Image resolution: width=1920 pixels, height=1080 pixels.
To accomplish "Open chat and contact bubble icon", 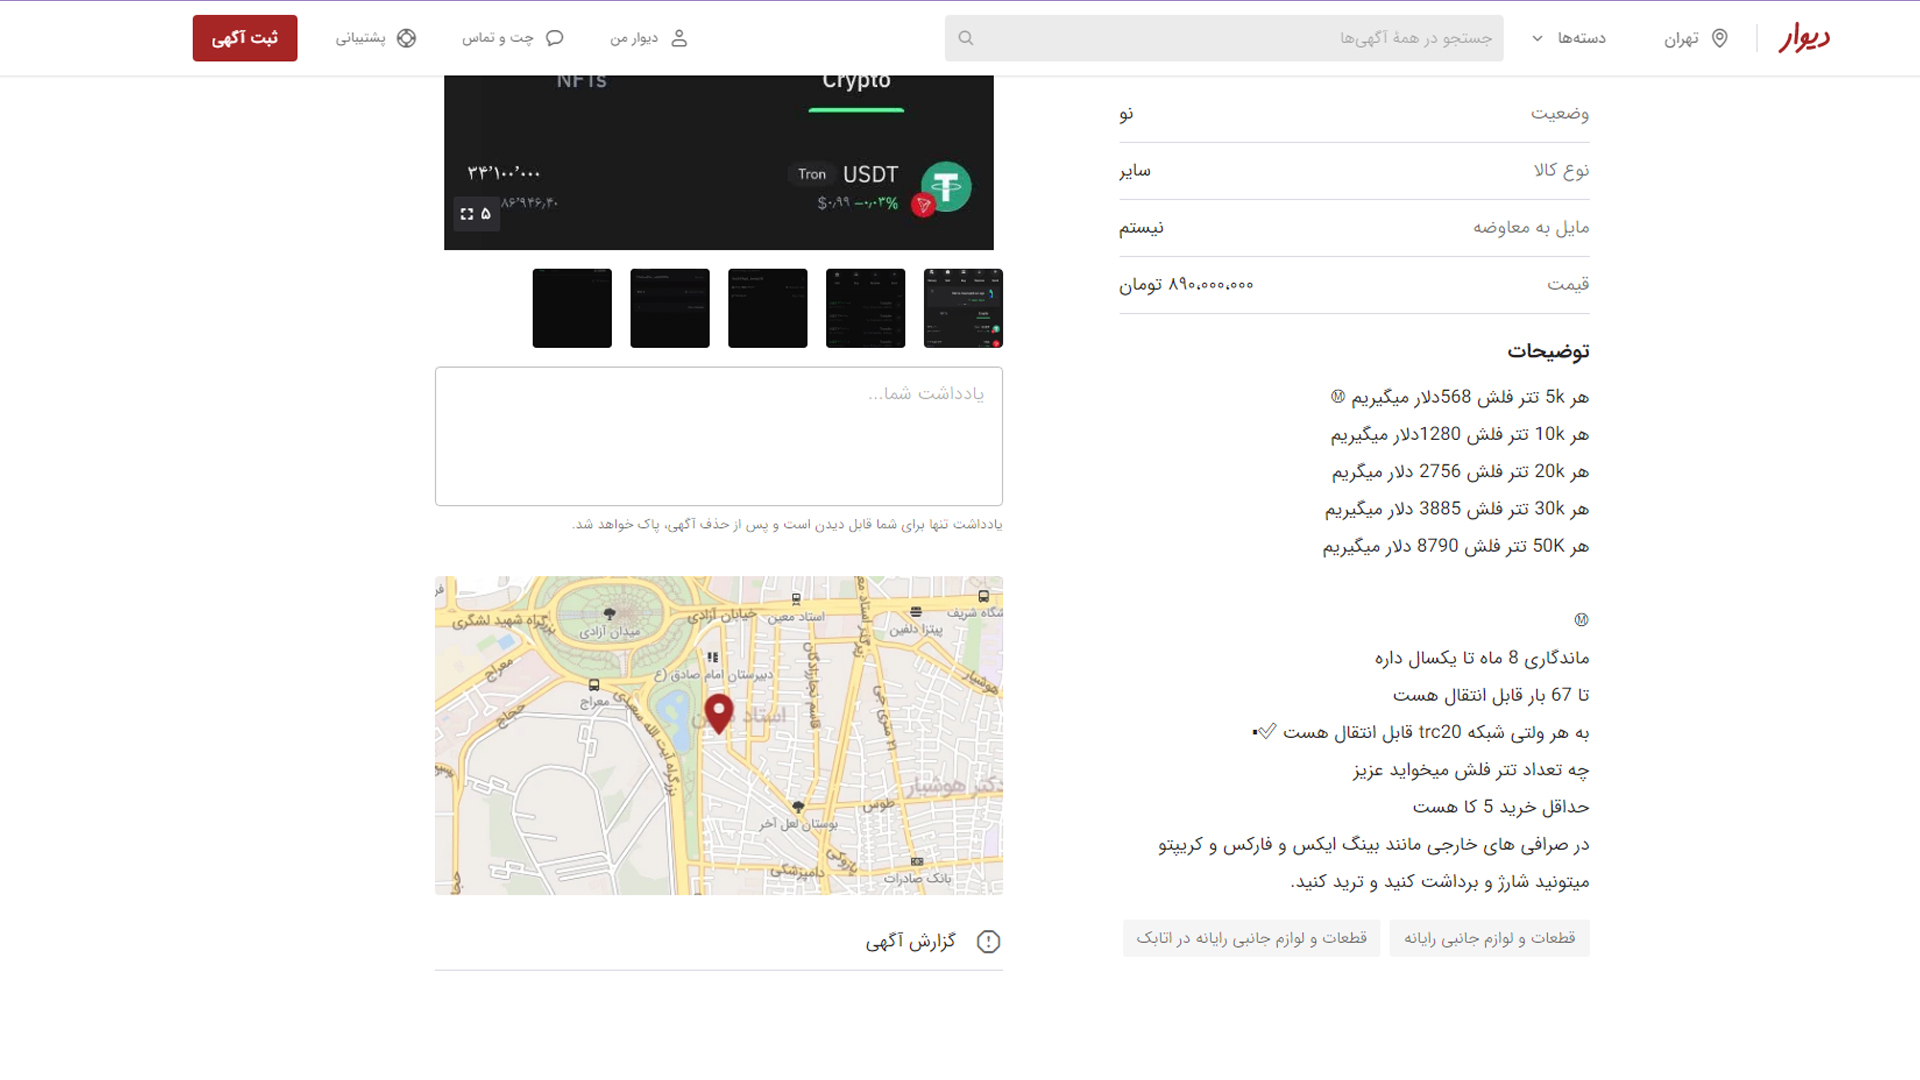I will click(x=555, y=38).
